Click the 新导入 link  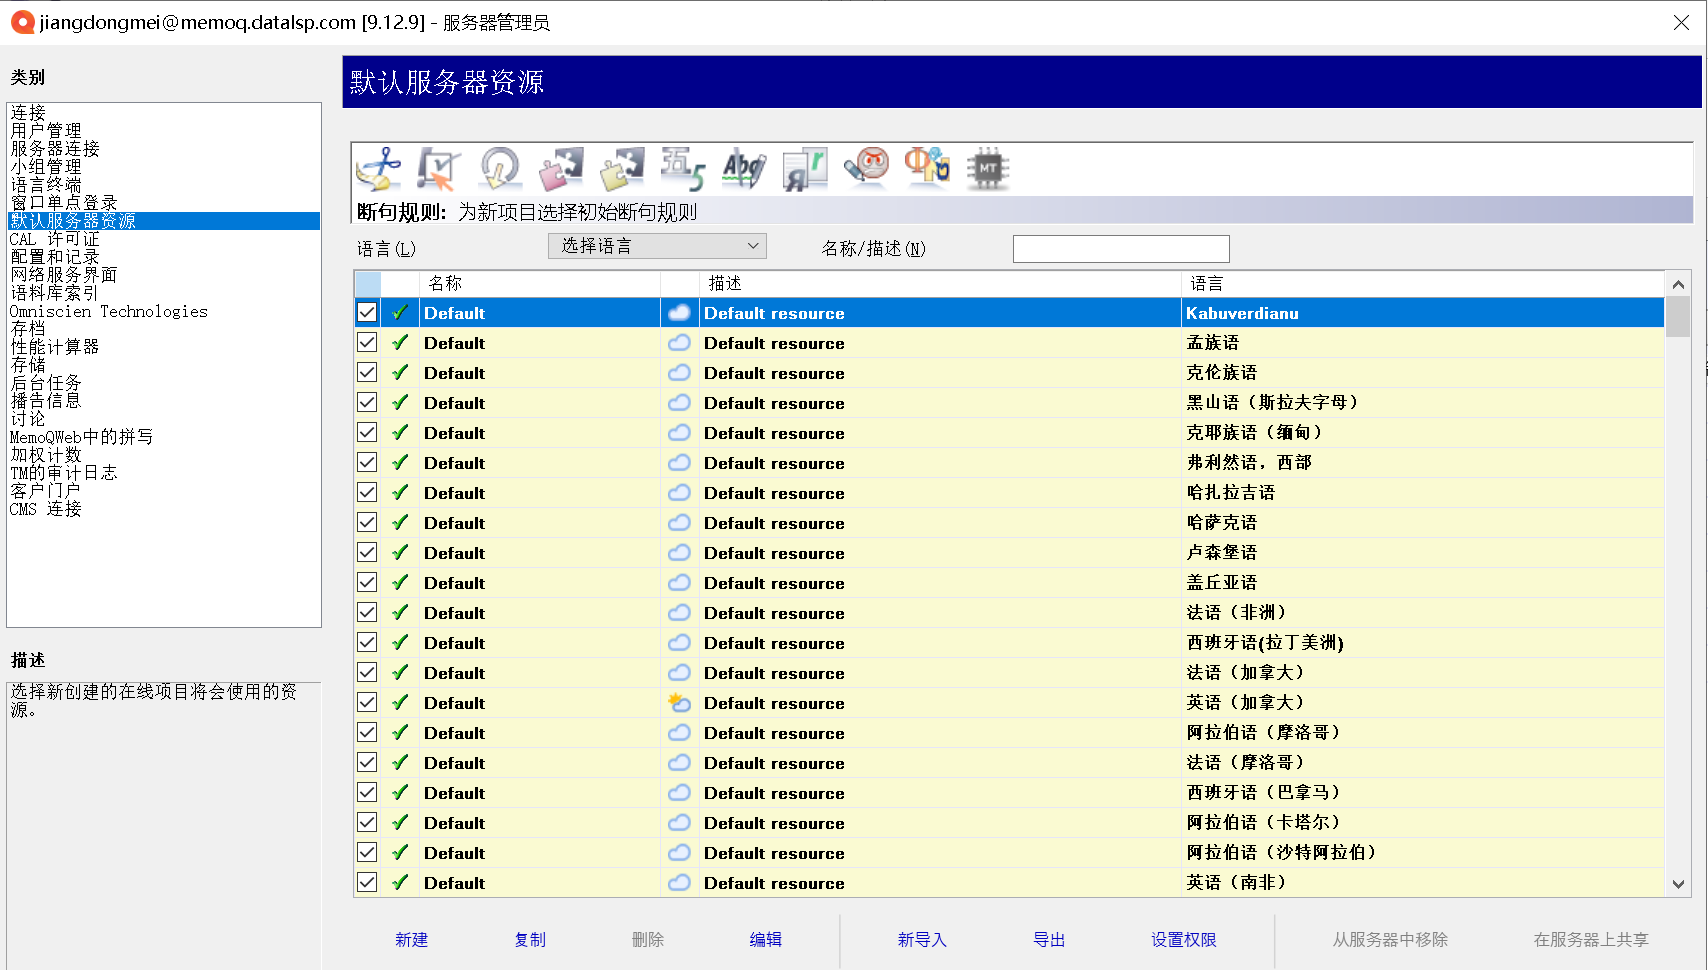[x=922, y=940]
